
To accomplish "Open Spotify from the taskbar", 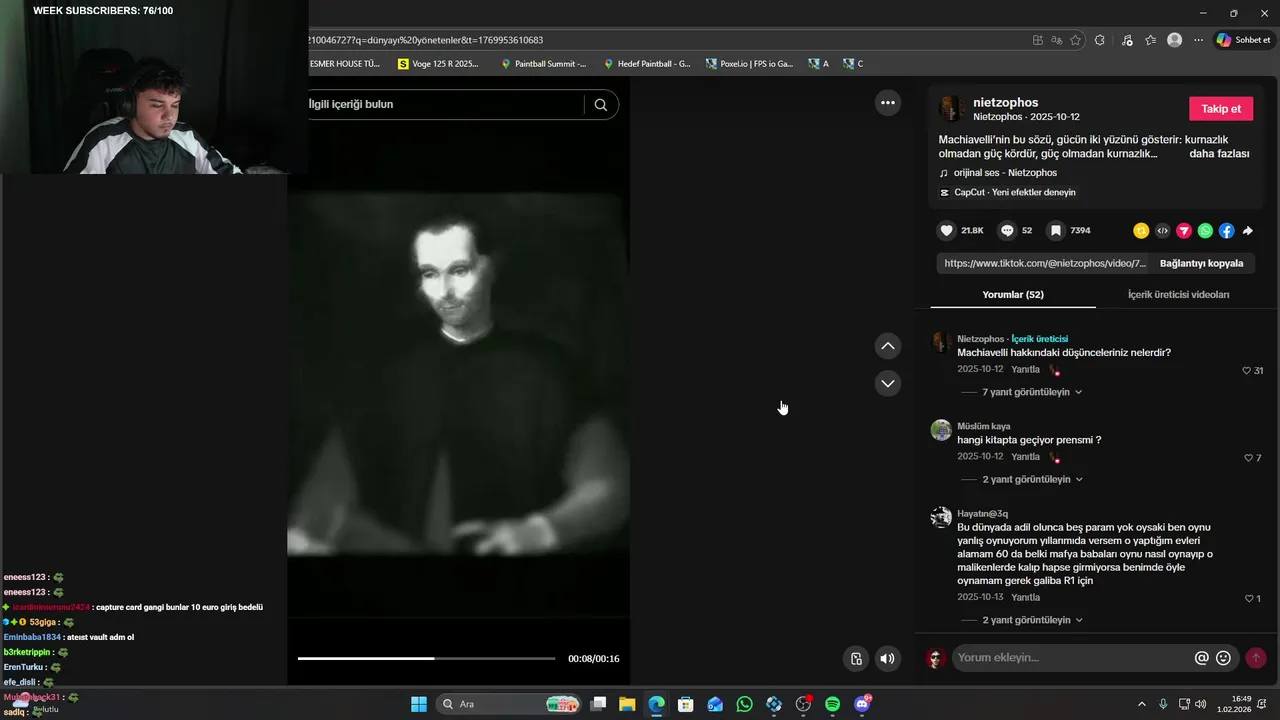I will click(x=832, y=704).
